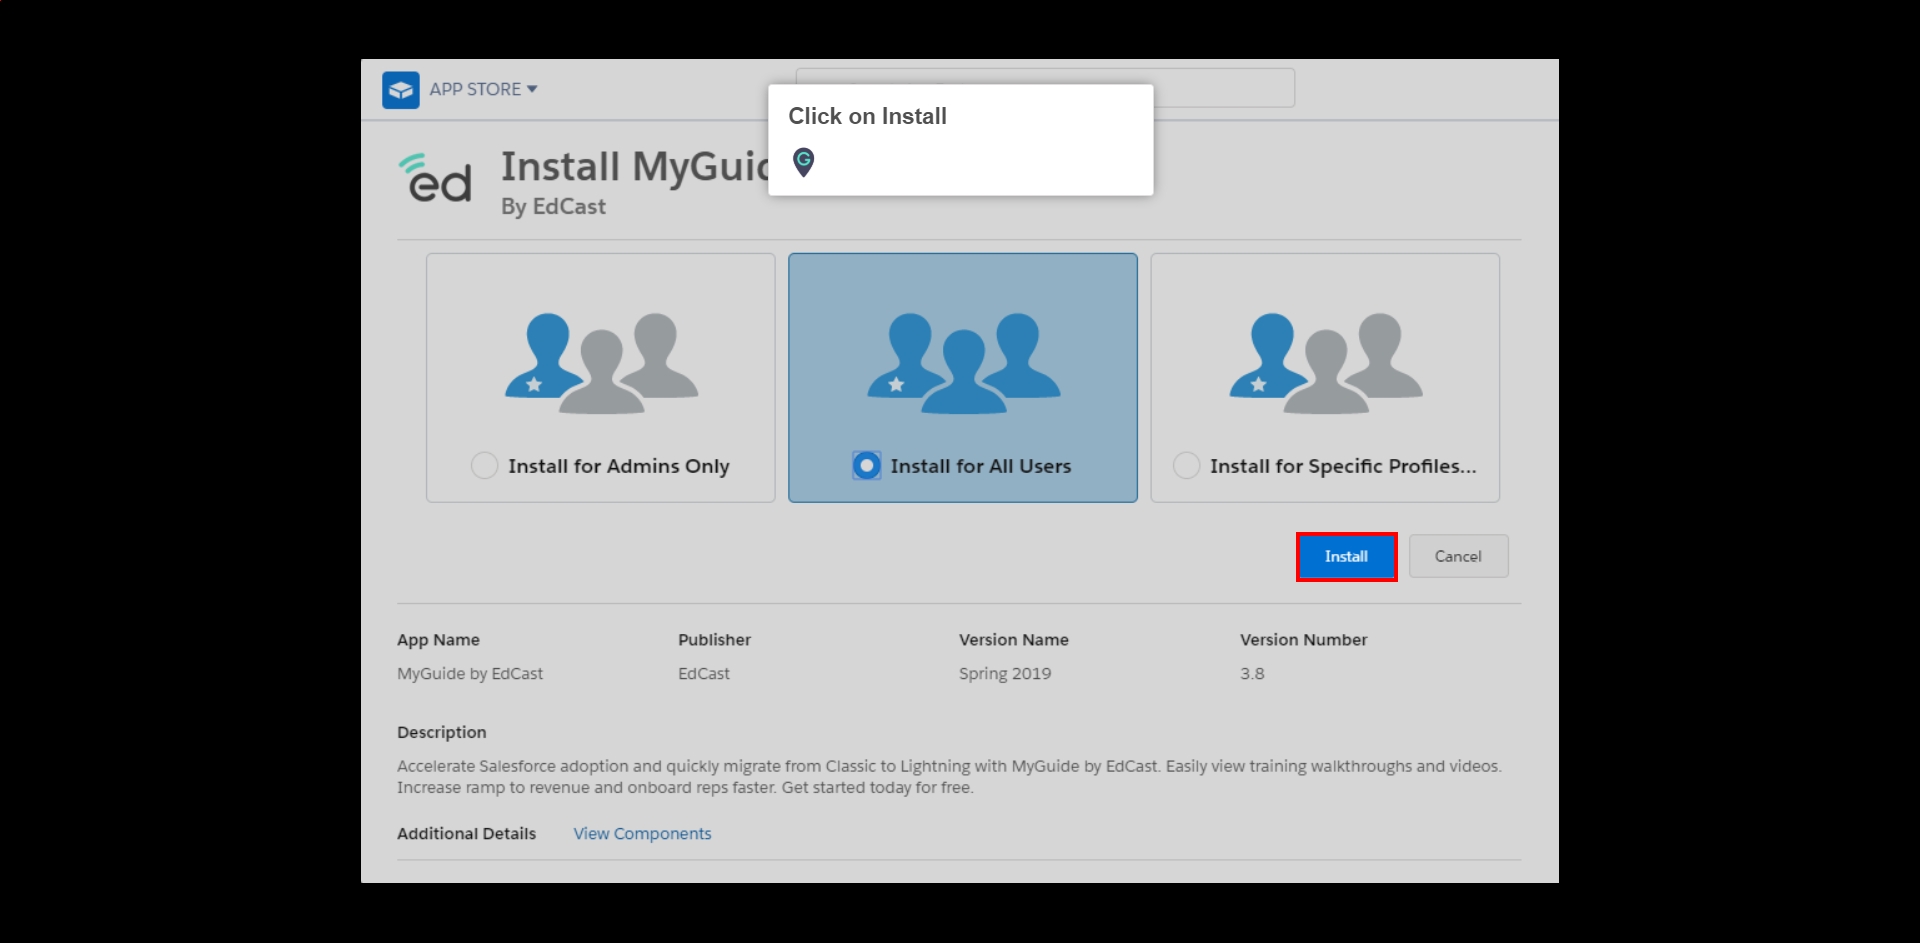Click the Cancel button

1458,557
